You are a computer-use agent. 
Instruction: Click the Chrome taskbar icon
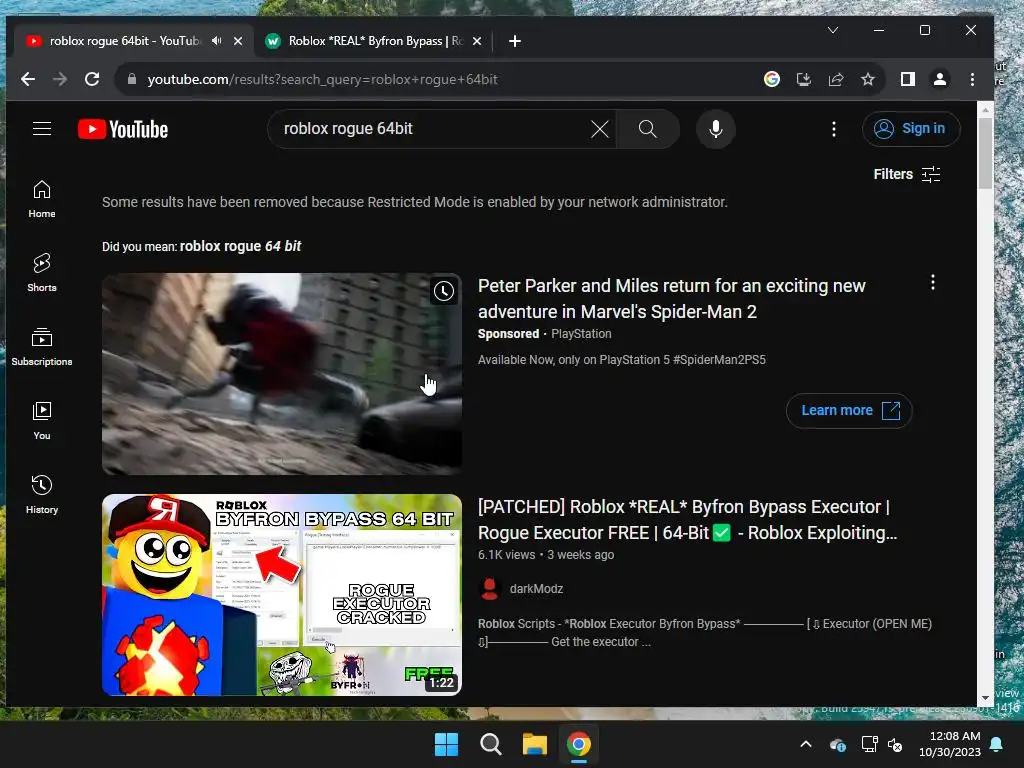[579, 744]
